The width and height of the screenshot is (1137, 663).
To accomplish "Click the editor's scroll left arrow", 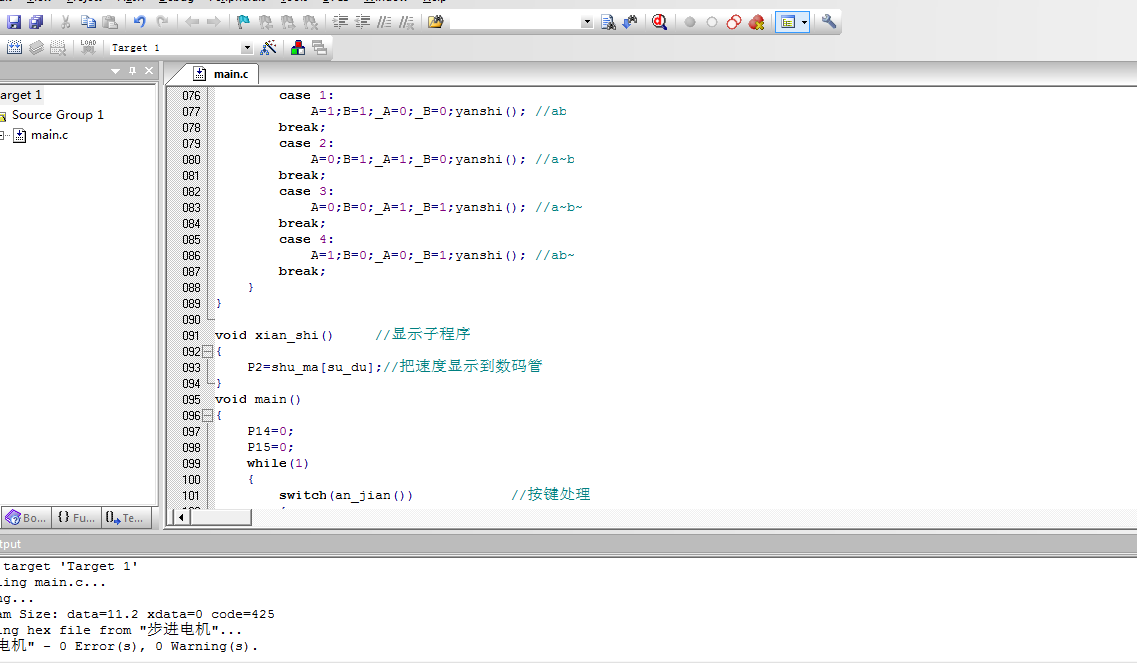I will pyautogui.click(x=181, y=517).
